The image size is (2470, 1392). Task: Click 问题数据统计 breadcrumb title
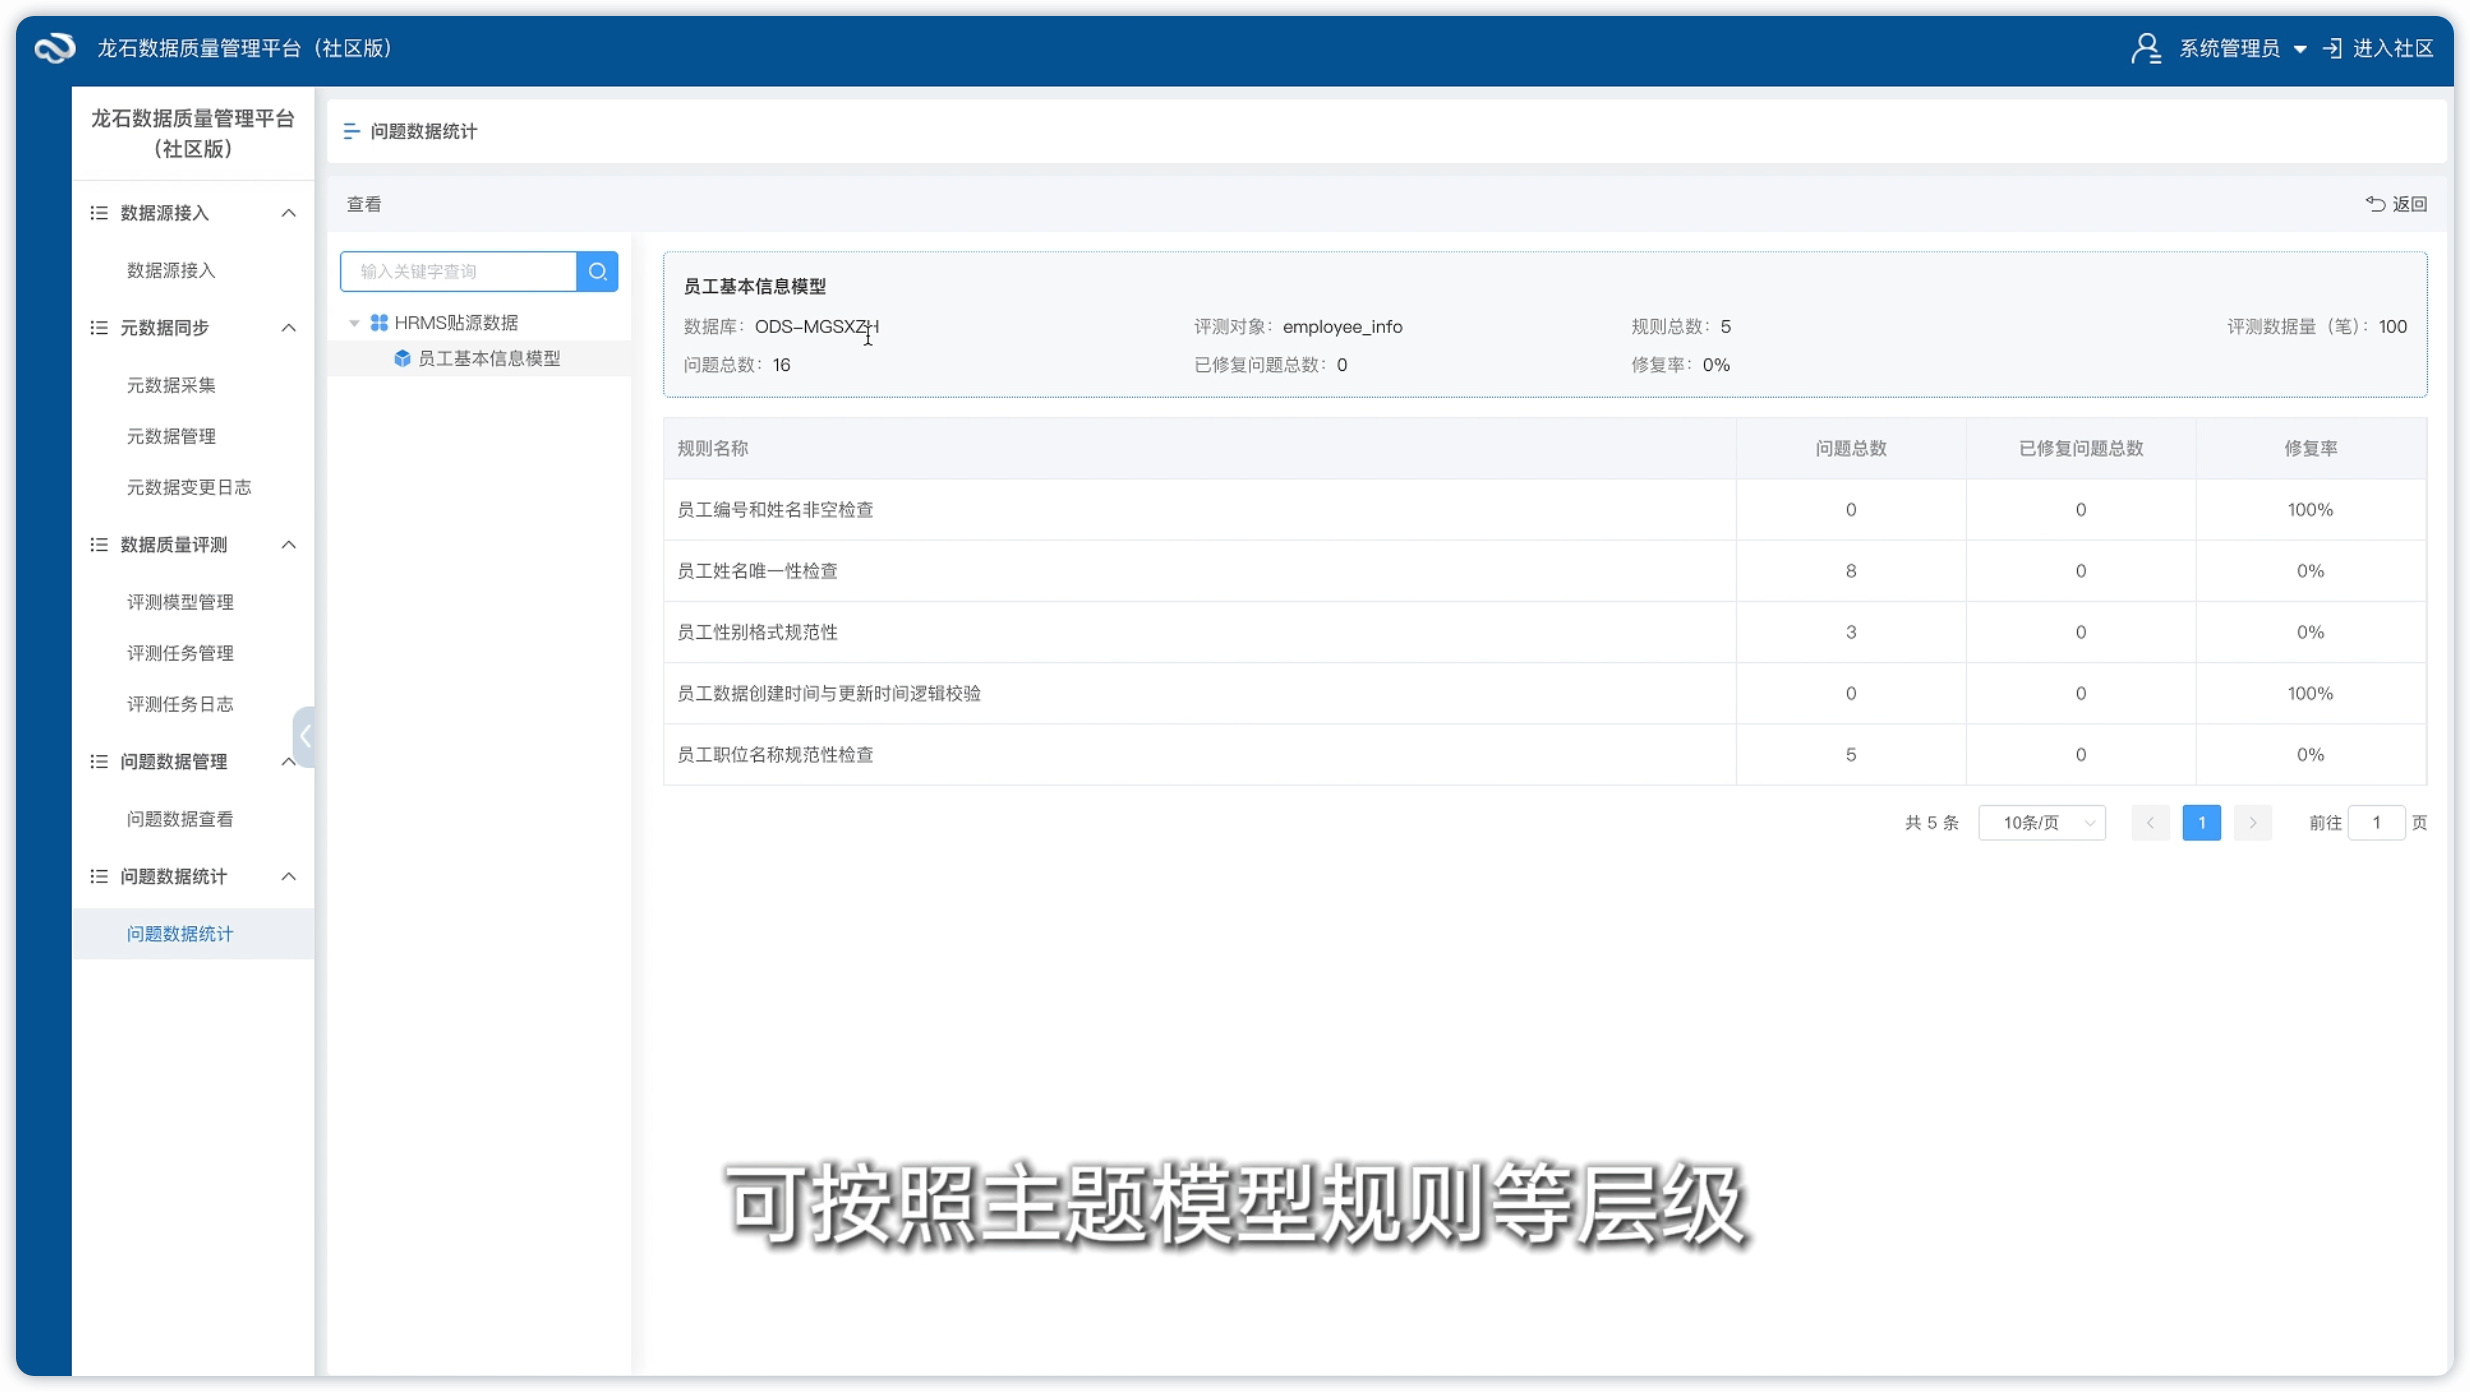423,131
